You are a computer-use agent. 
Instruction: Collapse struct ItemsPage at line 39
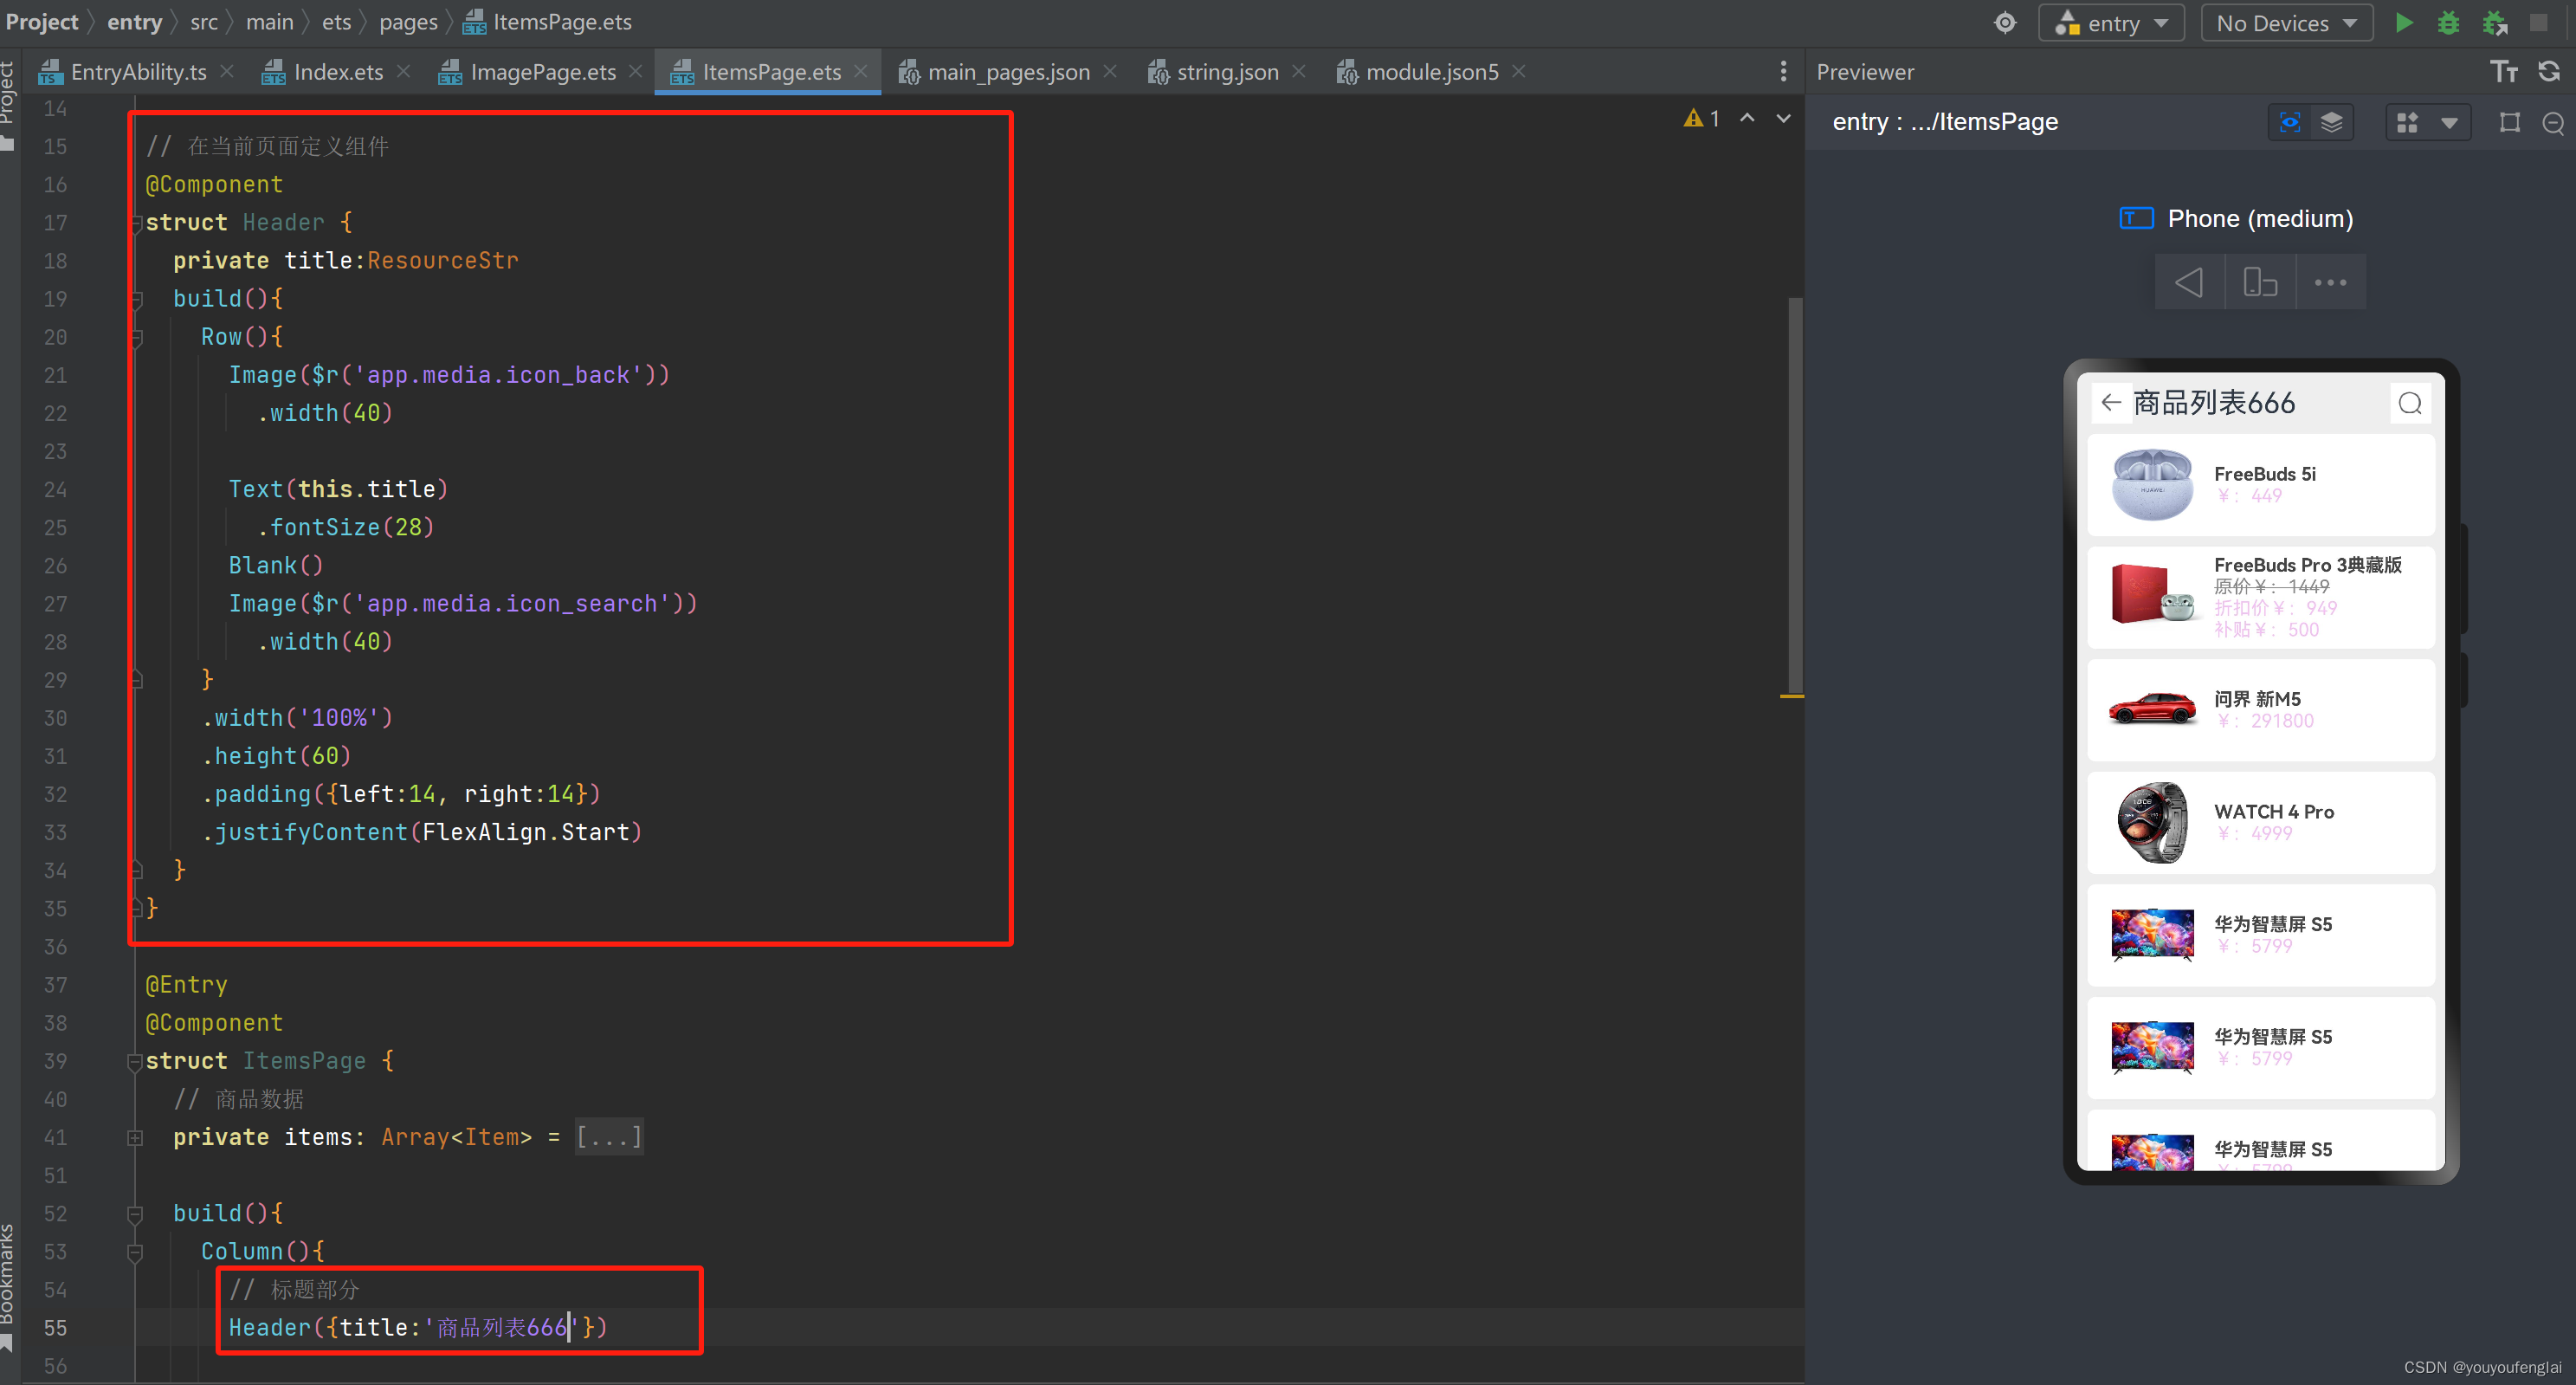click(x=135, y=1061)
